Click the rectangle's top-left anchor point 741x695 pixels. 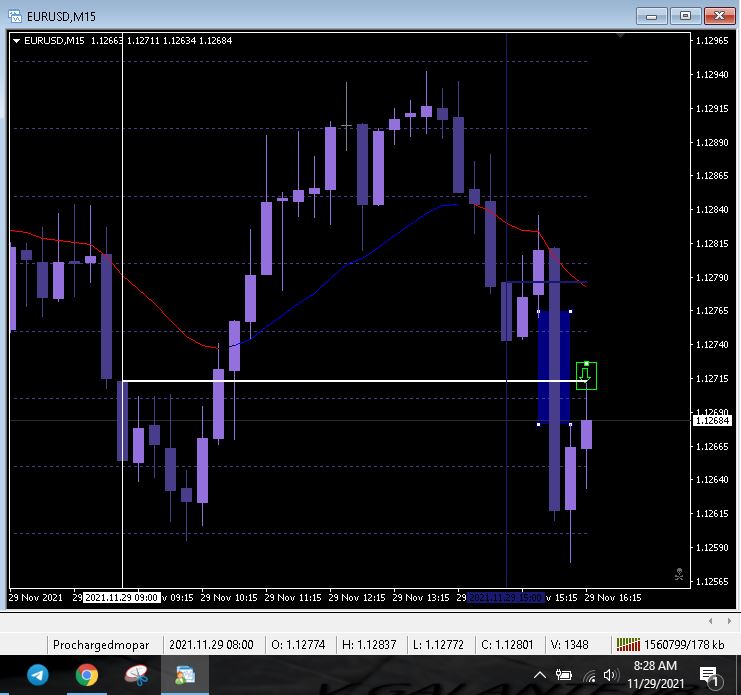[538, 311]
